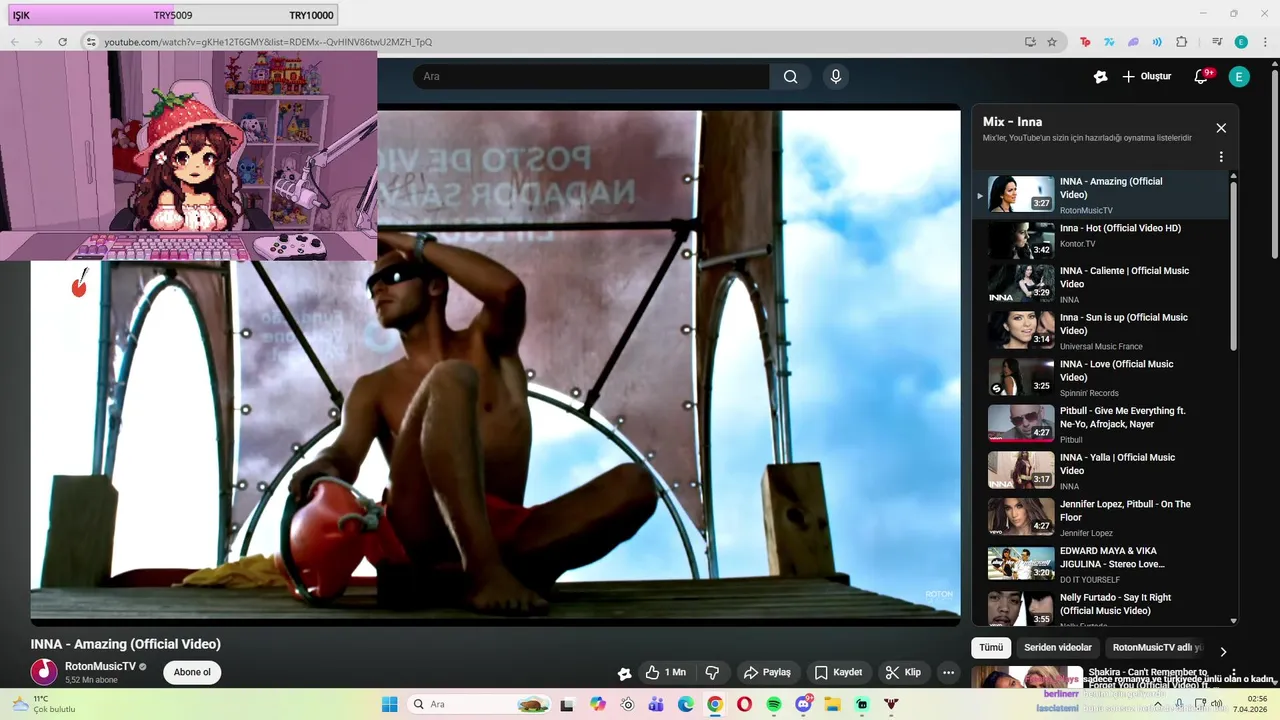Save the video with Kaydet button
The image size is (1280, 720).
[838, 672]
